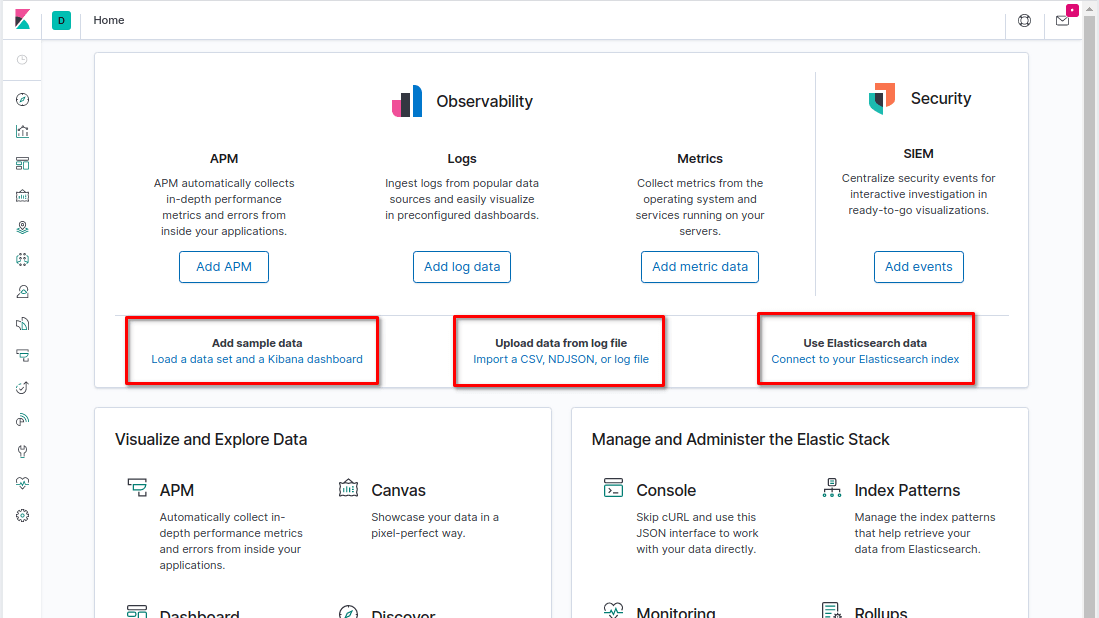
Task: Open the Maps app icon
Action: click(22, 227)
